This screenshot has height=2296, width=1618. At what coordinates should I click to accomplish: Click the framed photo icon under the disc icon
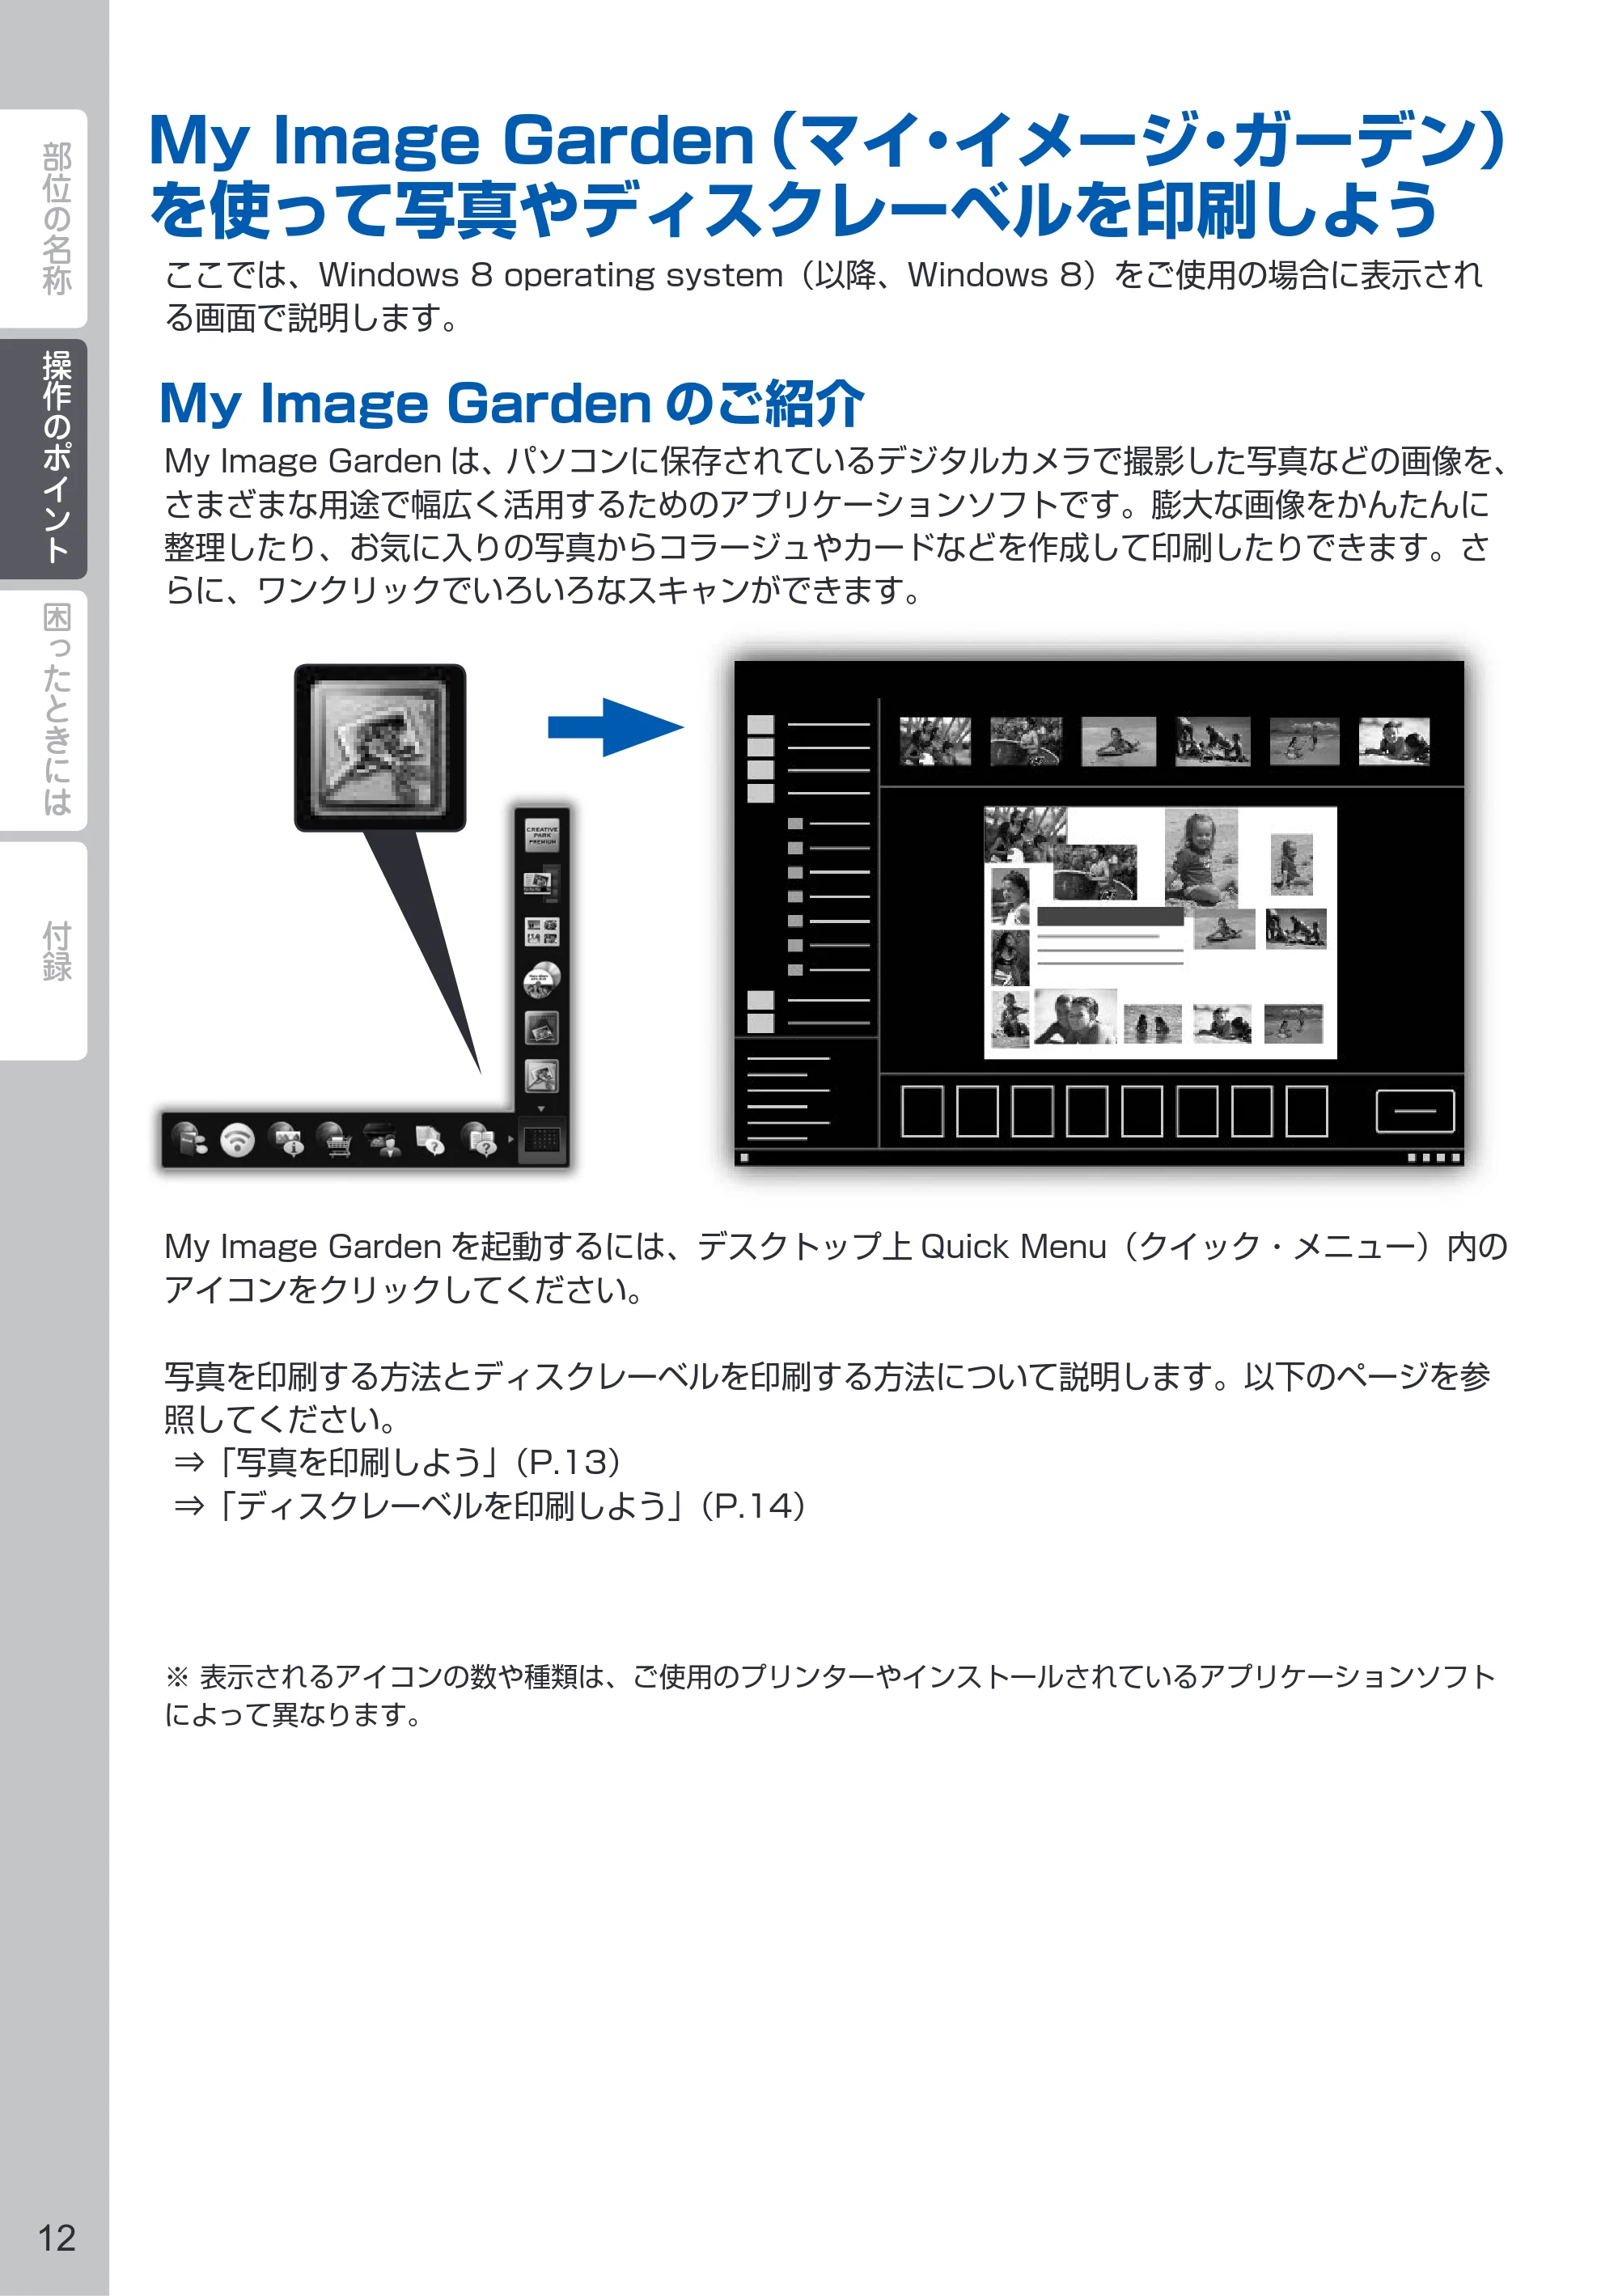point(542,1028)
